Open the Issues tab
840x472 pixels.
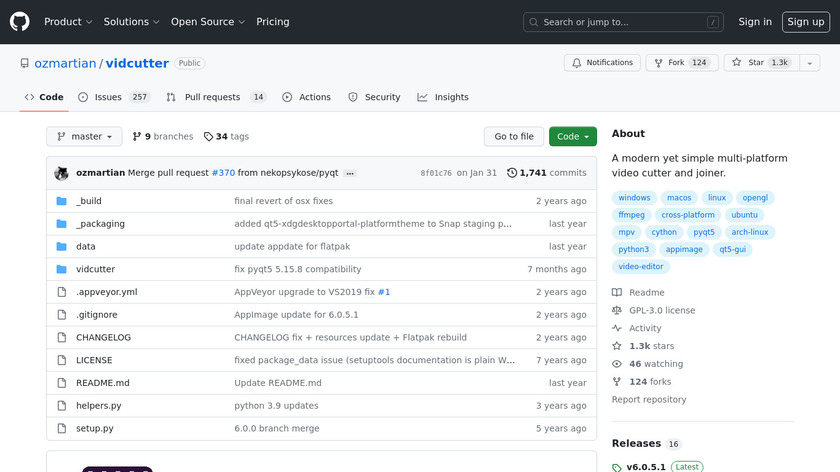click(114, 97)
